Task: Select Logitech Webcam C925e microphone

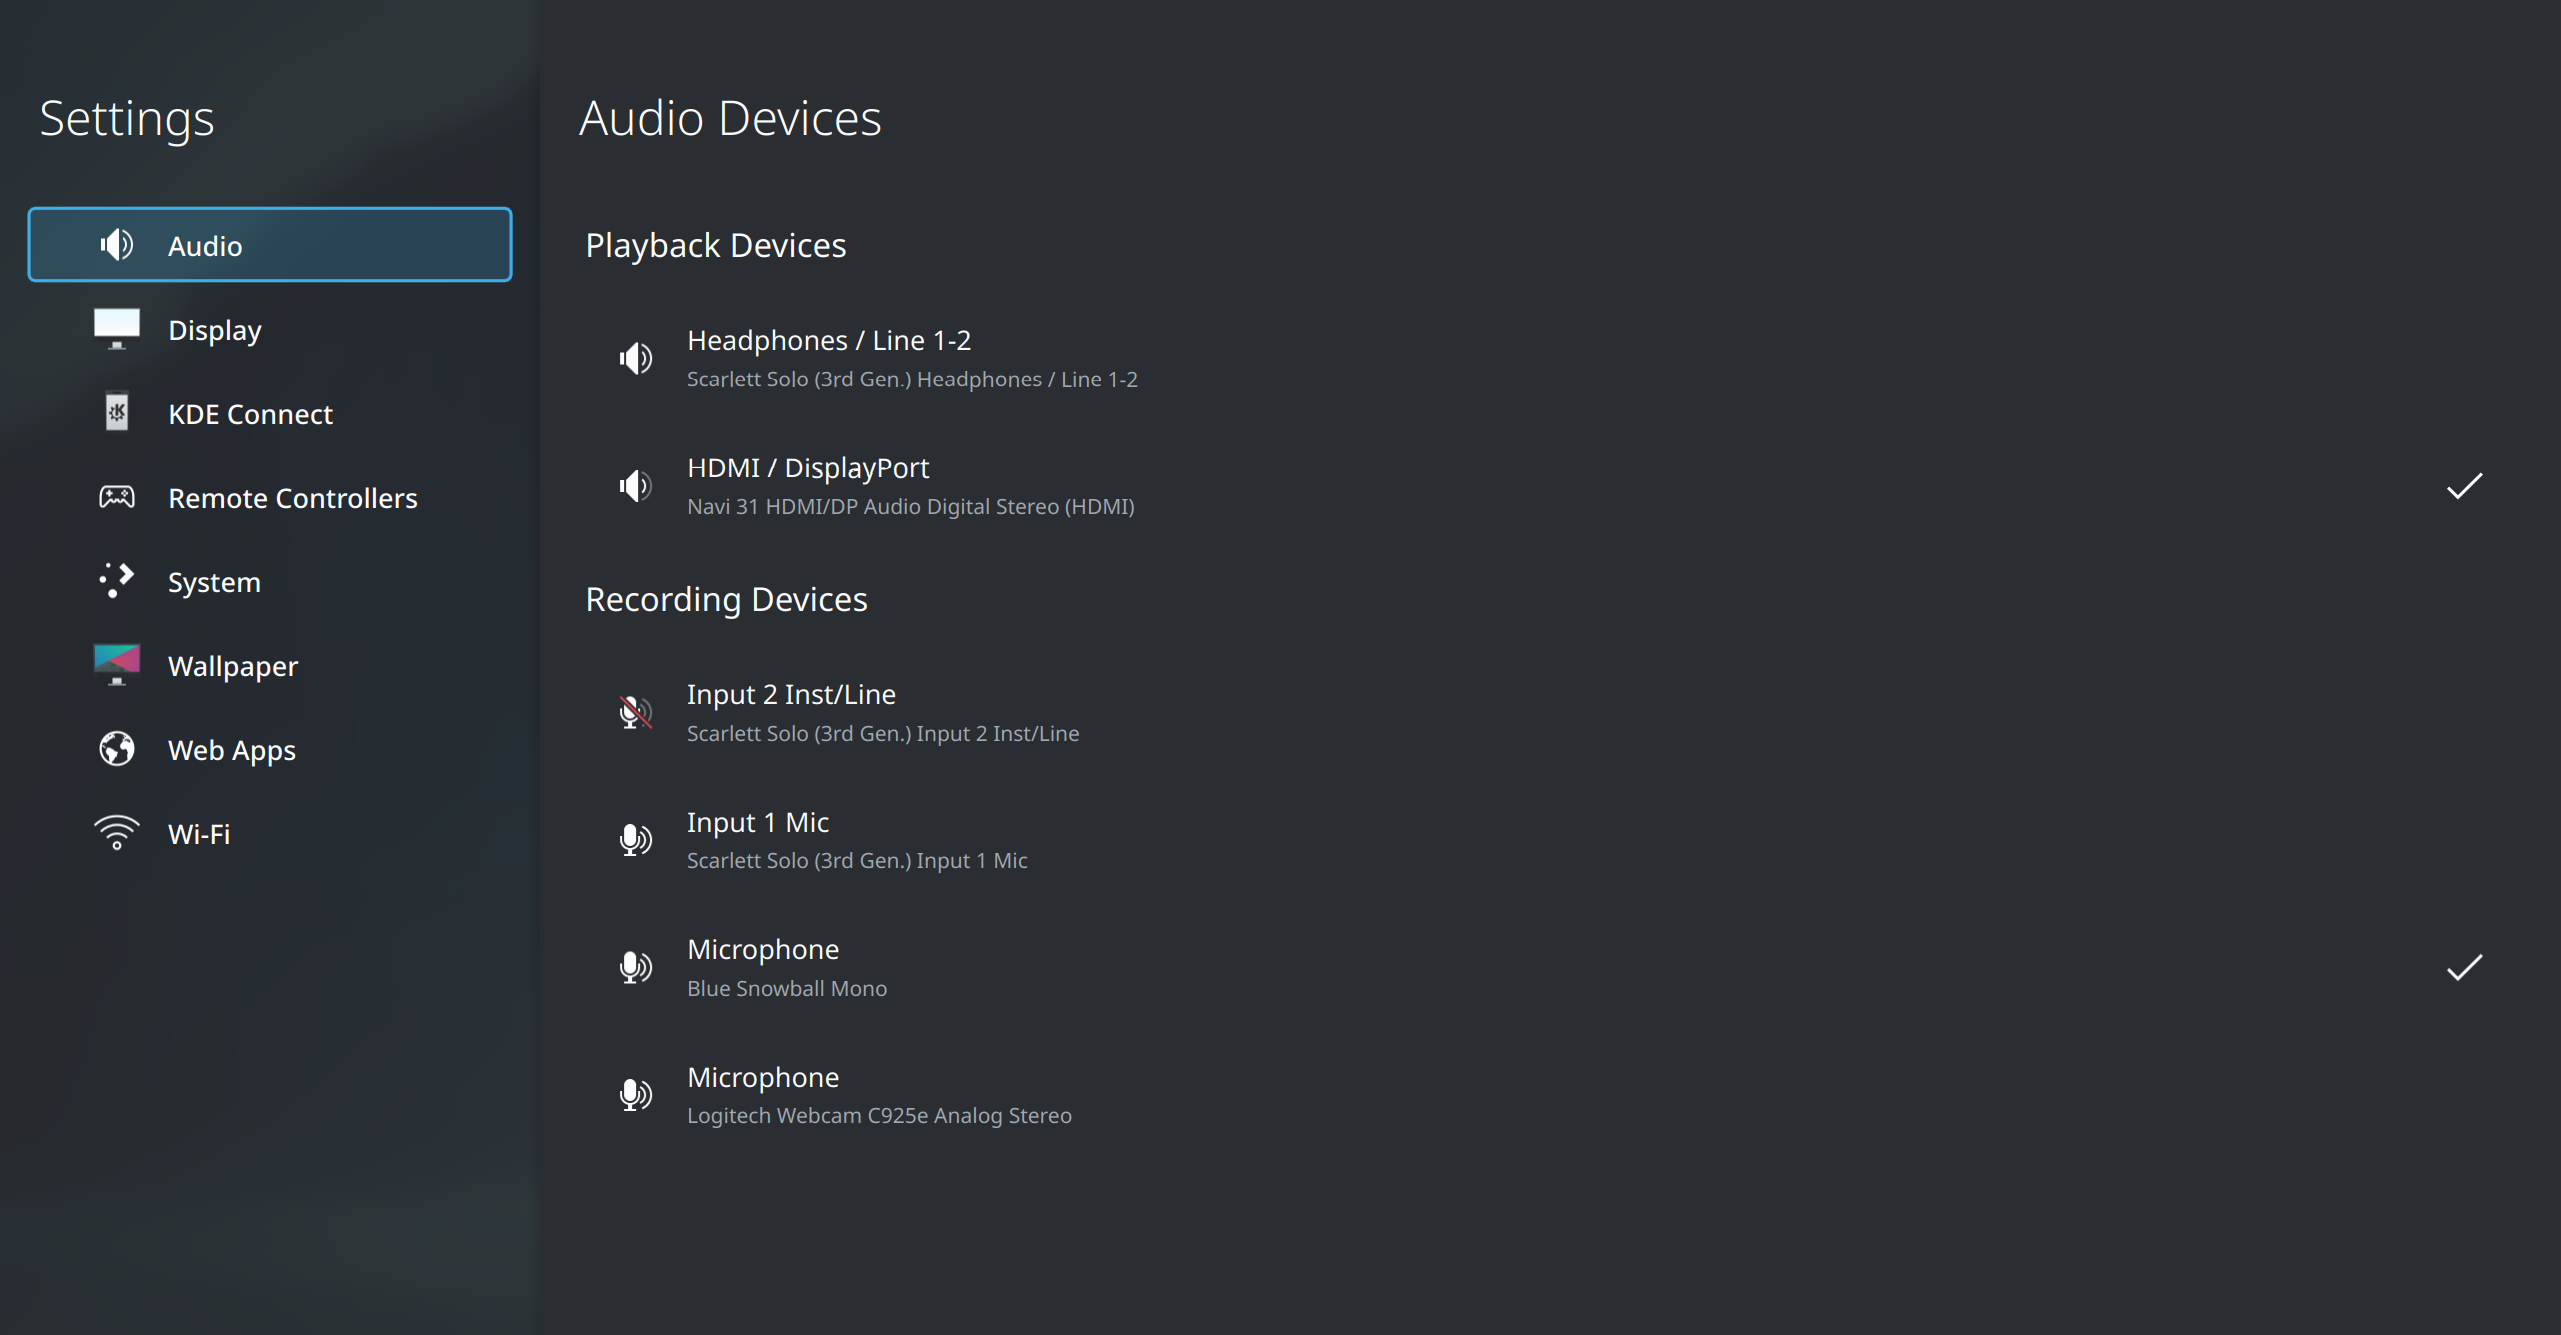Action: point(878,1095)
